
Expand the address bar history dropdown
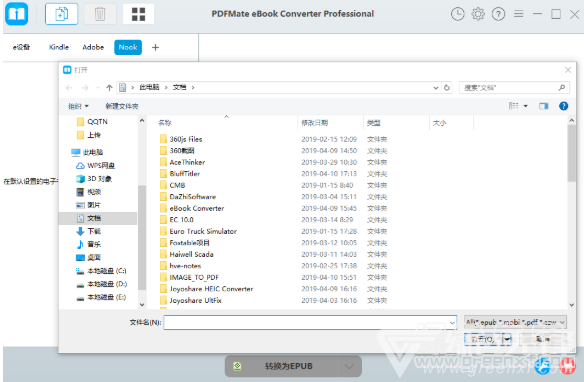pyautogui.click(x=435, y=88)
